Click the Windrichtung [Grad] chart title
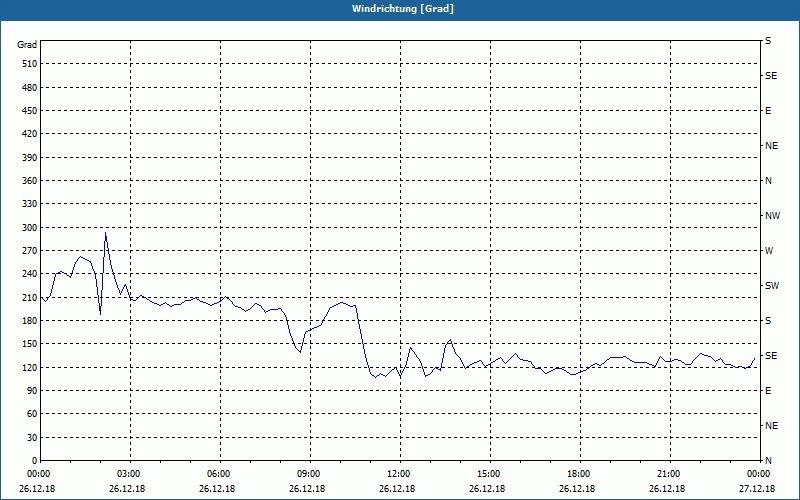Screen dimensions: 800x500 pyautogui.click(x=403, y=9)
